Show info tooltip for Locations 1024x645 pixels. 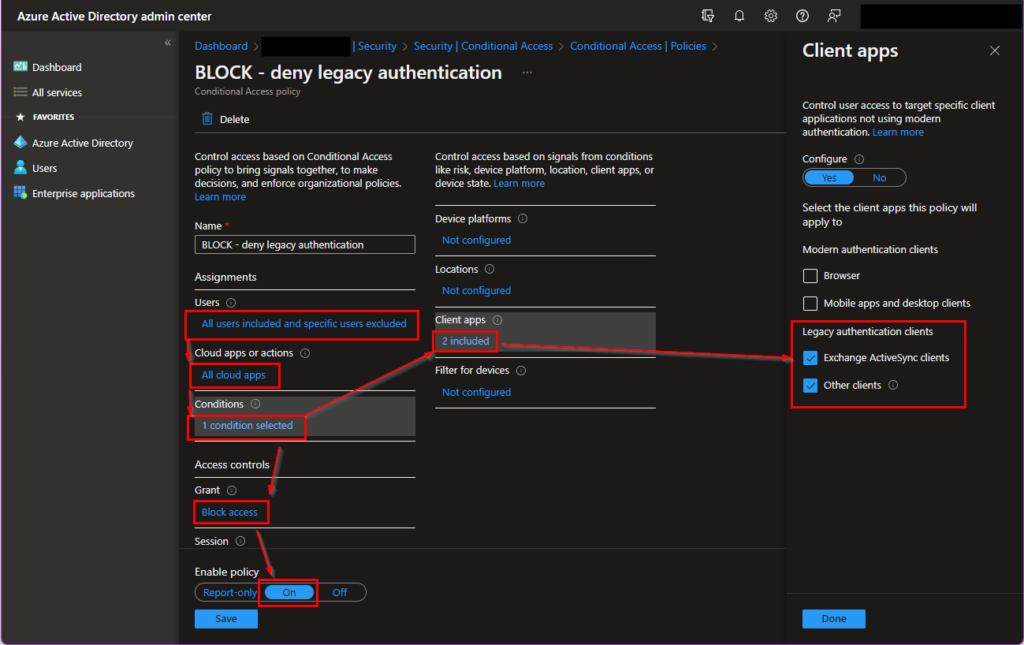(490, 269)
